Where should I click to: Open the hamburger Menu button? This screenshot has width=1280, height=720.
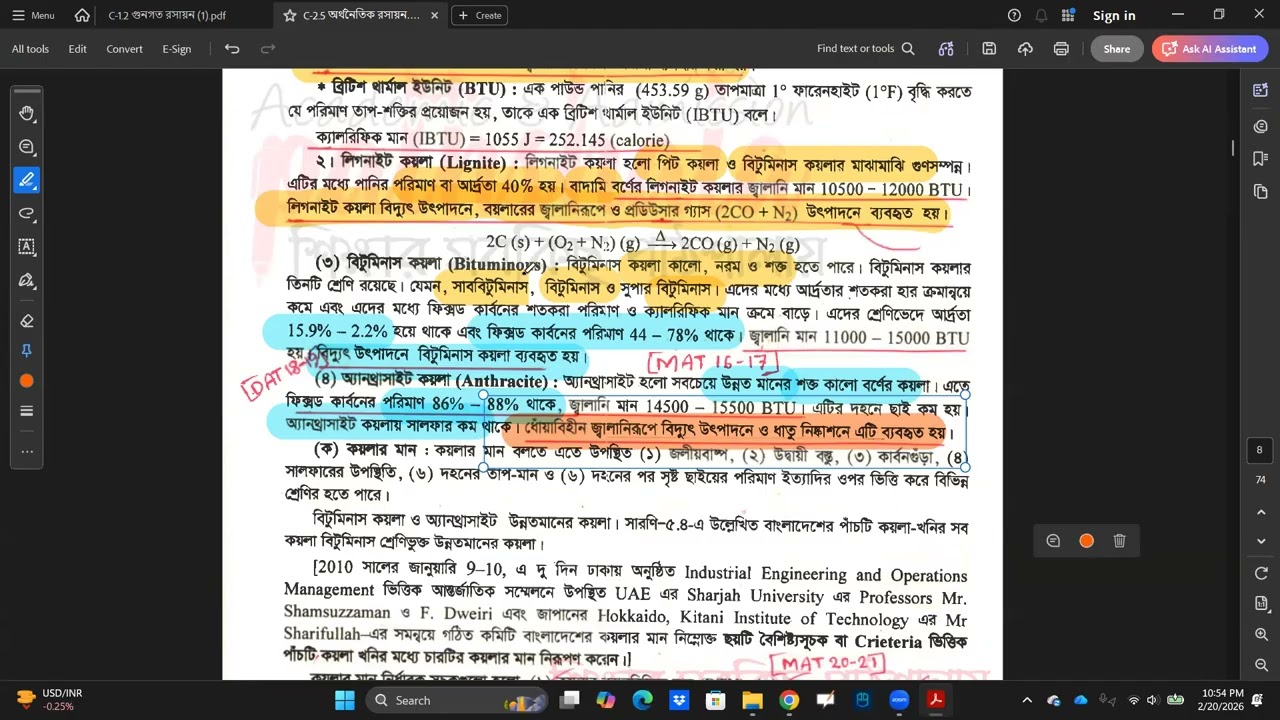pos(32,15)
